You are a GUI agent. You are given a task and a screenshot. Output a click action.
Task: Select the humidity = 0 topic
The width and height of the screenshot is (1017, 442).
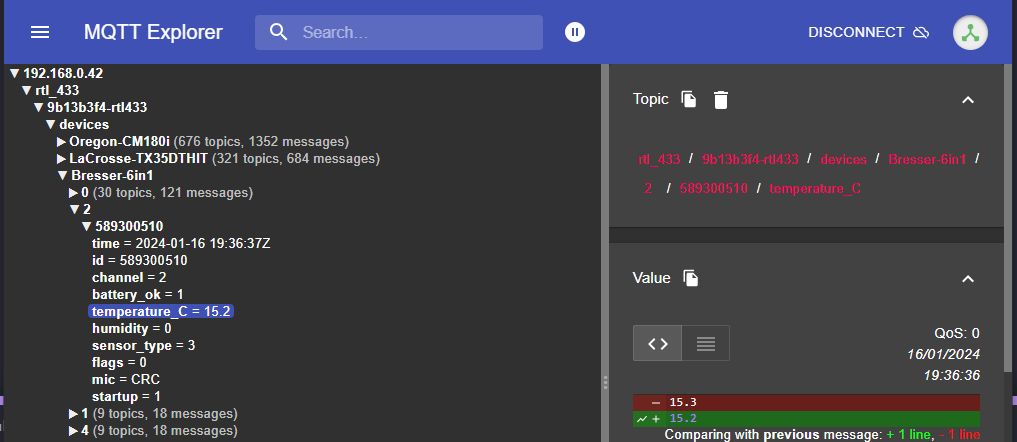click(131, 328)
